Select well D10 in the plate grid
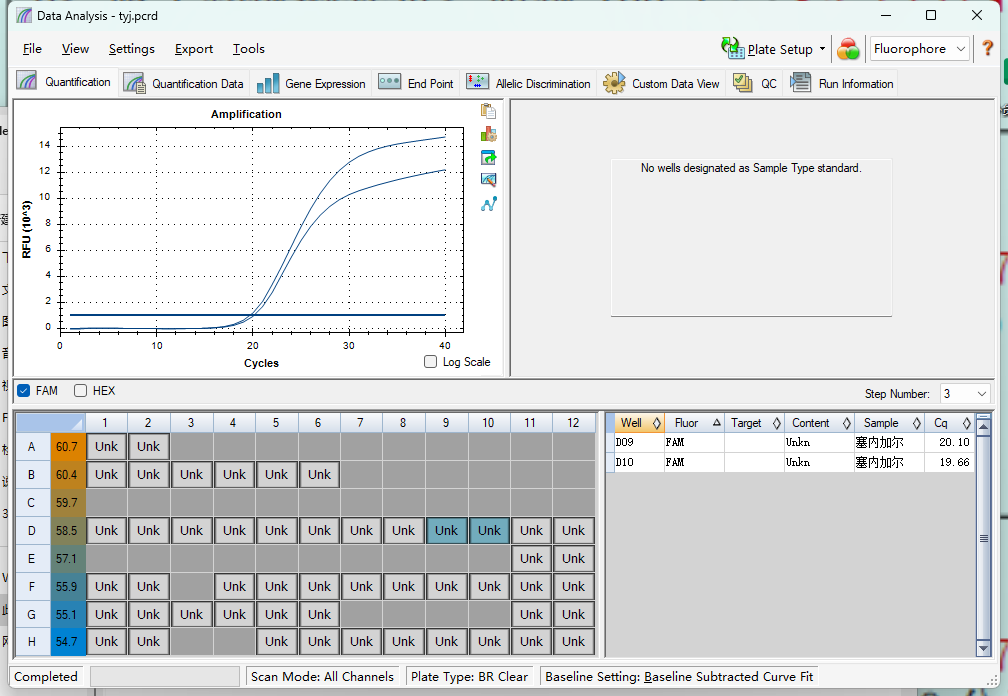 tap(489, 531)
